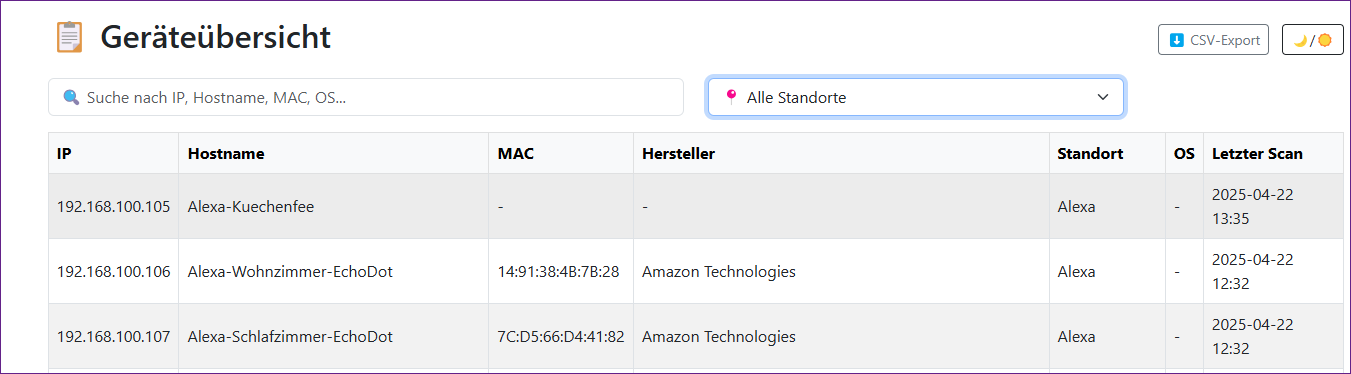Screen dimensions: 1351x374
Task: Sort by the IP column header
Action: tap(64, 154)
